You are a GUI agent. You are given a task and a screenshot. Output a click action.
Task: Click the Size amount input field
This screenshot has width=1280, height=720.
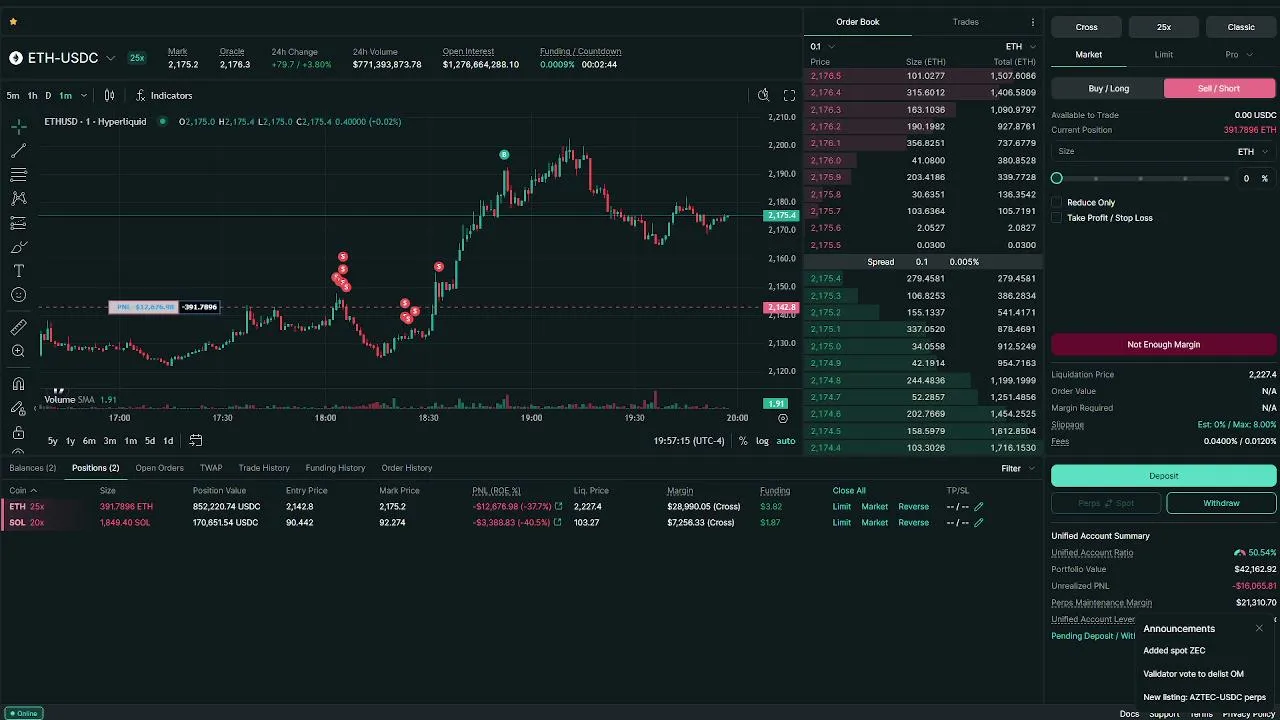click(1144, 151)
